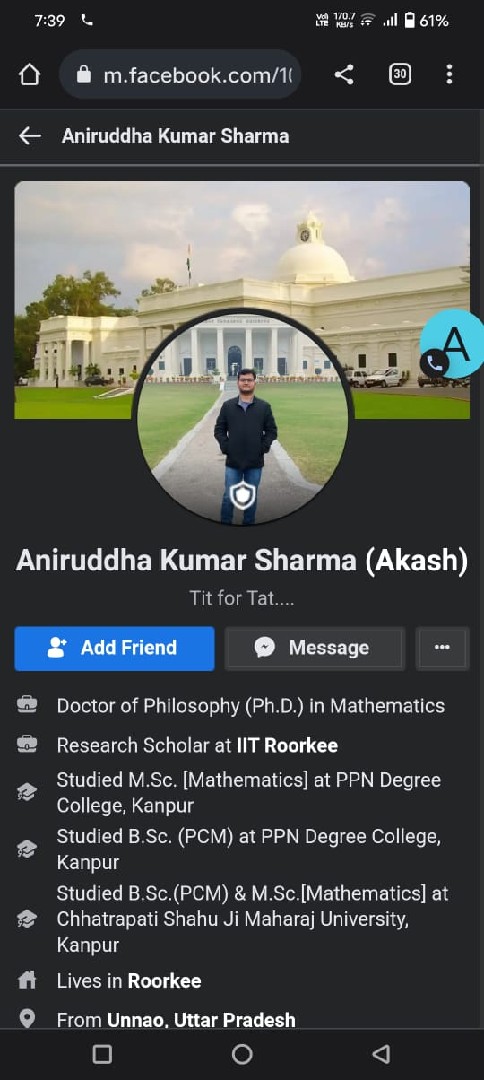Tap the profile picture guard shield badge
The height and width of the screenshot is (1080, 484).
[242, 495]
